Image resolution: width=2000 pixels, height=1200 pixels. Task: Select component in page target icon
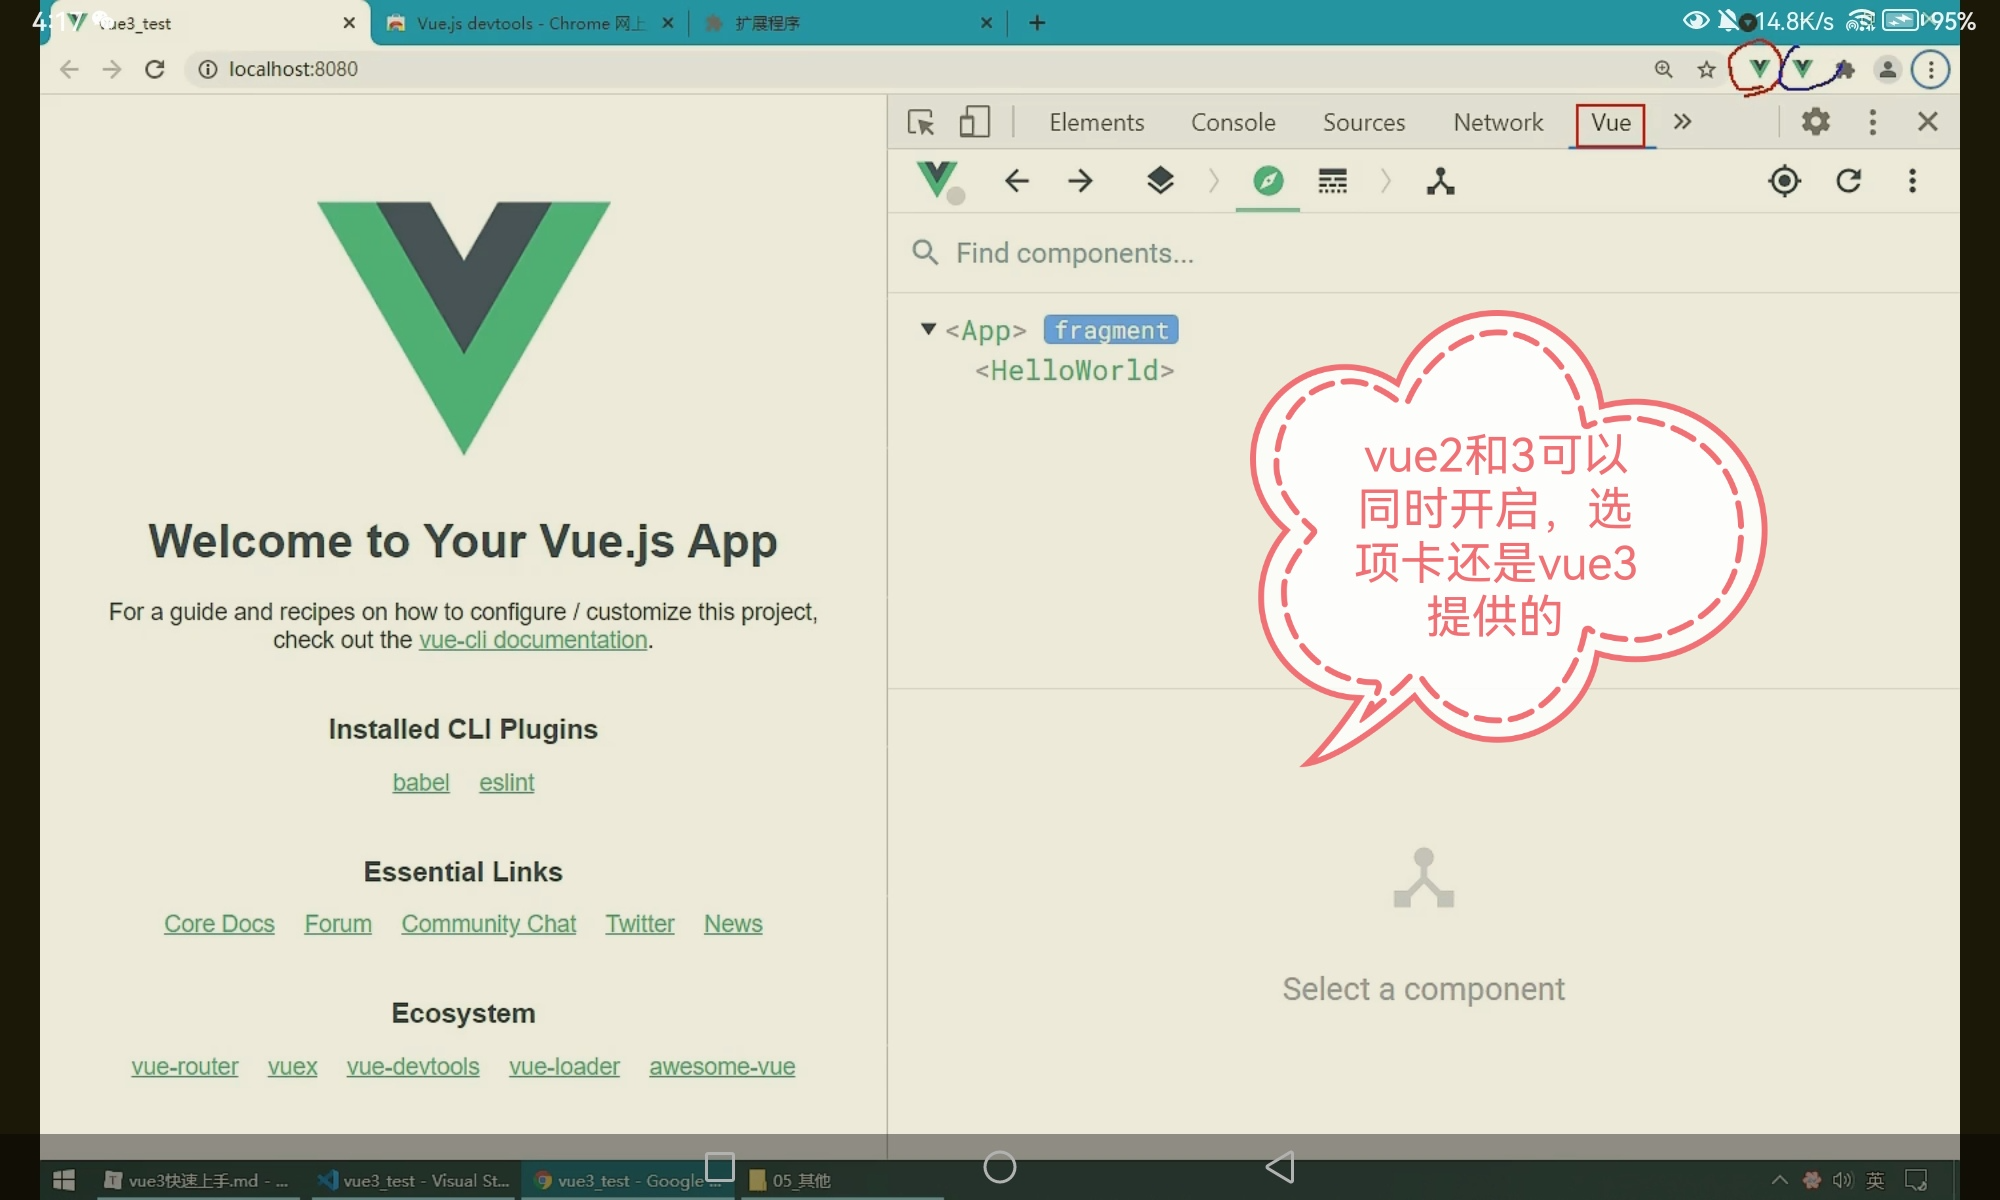click(1784, 181)
